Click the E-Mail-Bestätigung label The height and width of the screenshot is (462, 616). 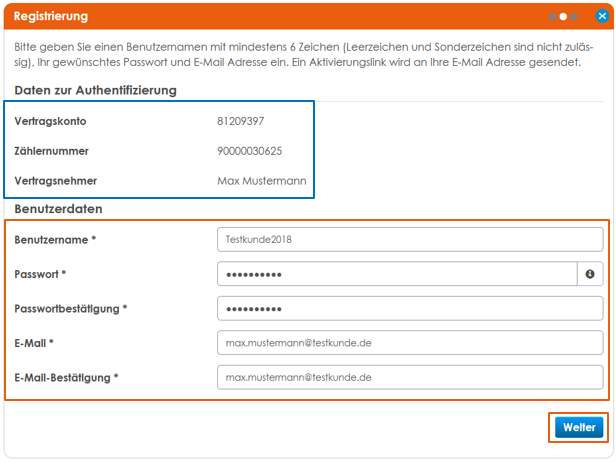(66, 377)
